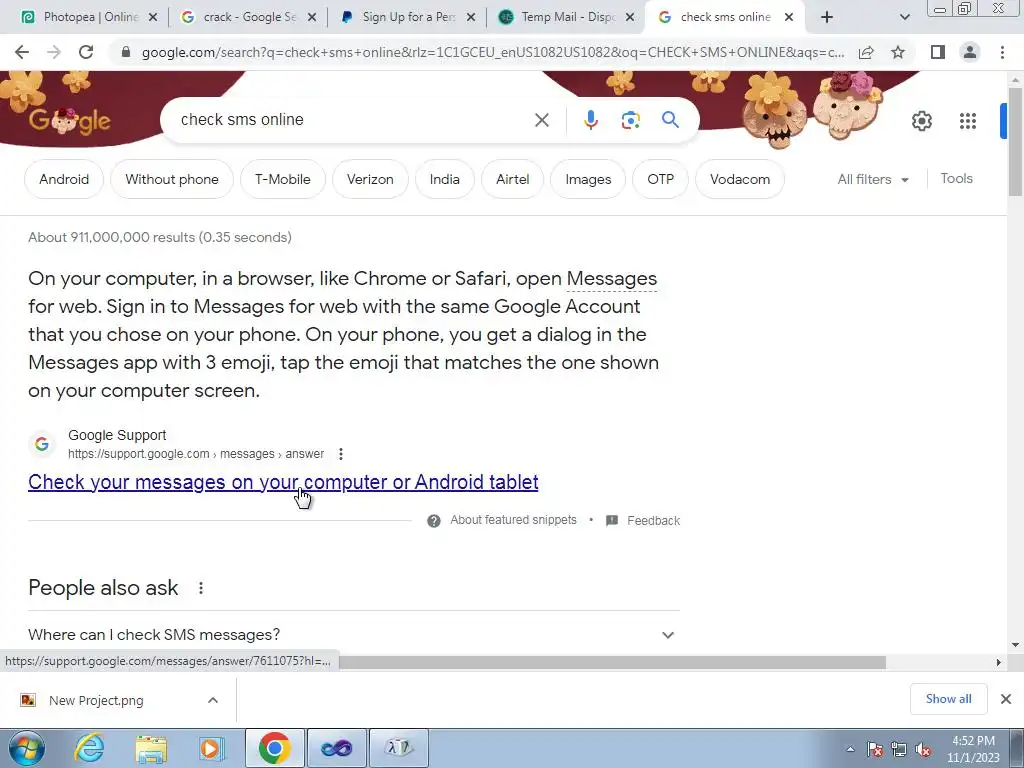The height and width of the screenshot is (768, 1024).
Task: Launch Internet Explorer from taskbar
Action: 89,748
